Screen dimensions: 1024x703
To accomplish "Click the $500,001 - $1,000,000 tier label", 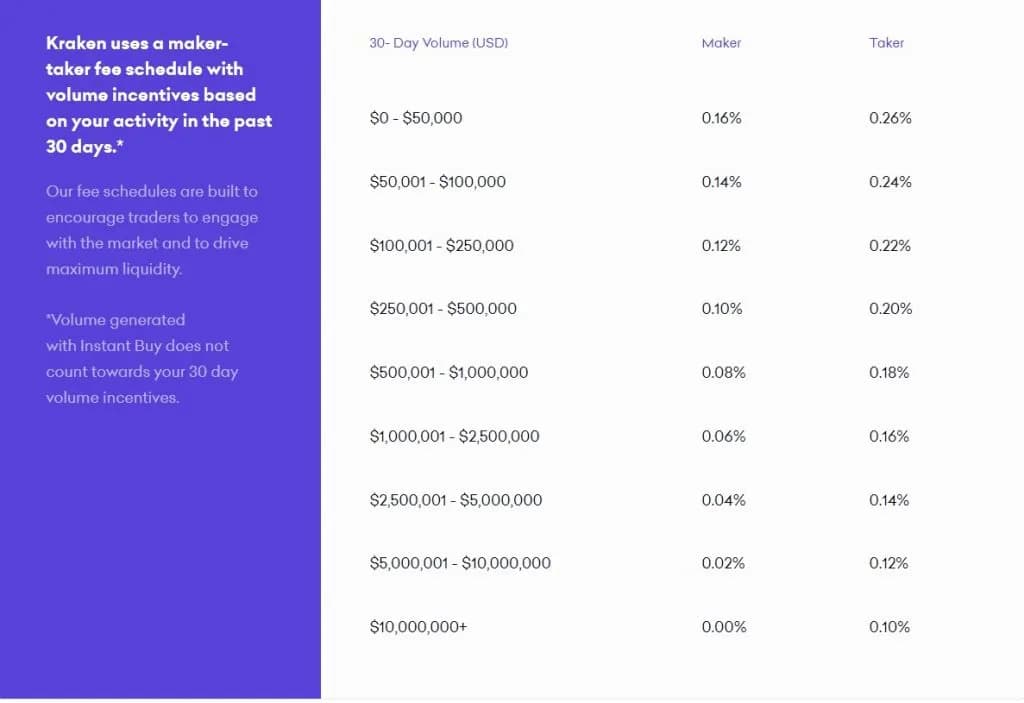I will tap(448, 372).
